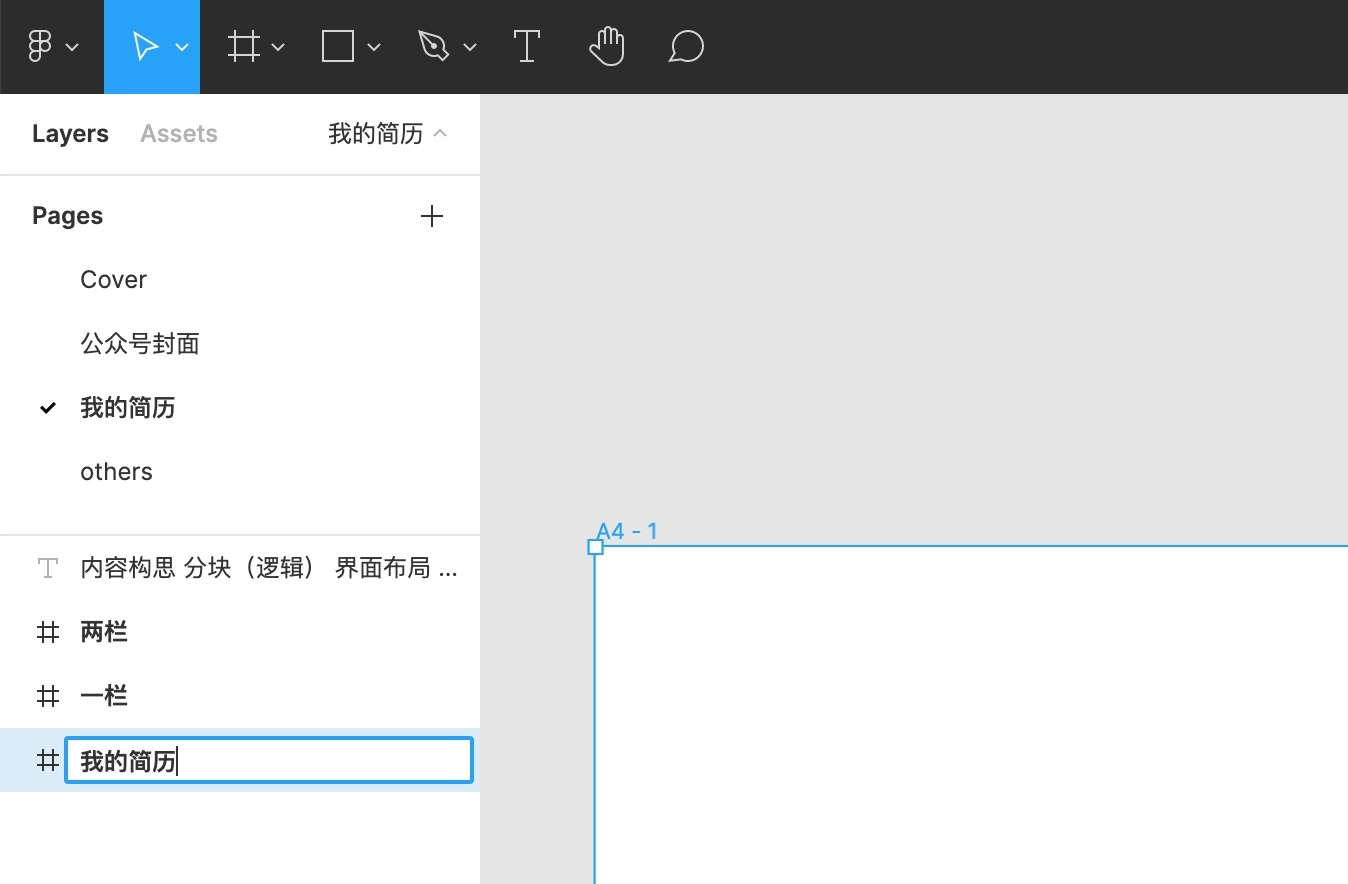Image resolution: width=1348 pixels, height=884 pixels.
Task: Switch to the Assets tab
Action: point(178,133)
